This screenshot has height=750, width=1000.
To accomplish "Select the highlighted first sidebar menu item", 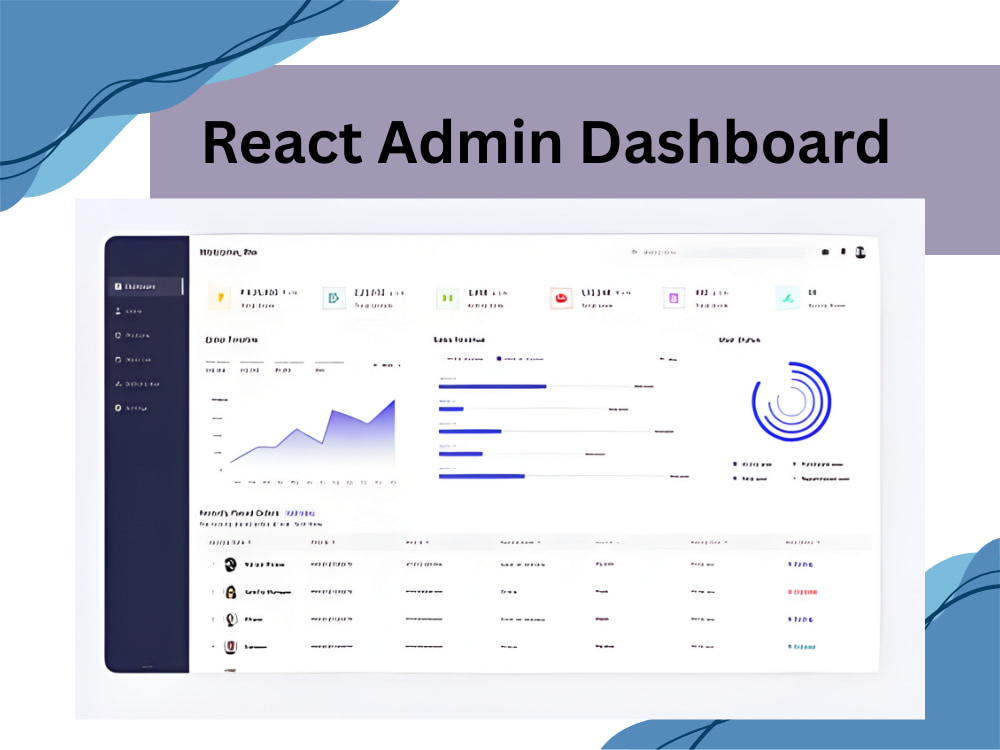I will click(x=145, y=286).
